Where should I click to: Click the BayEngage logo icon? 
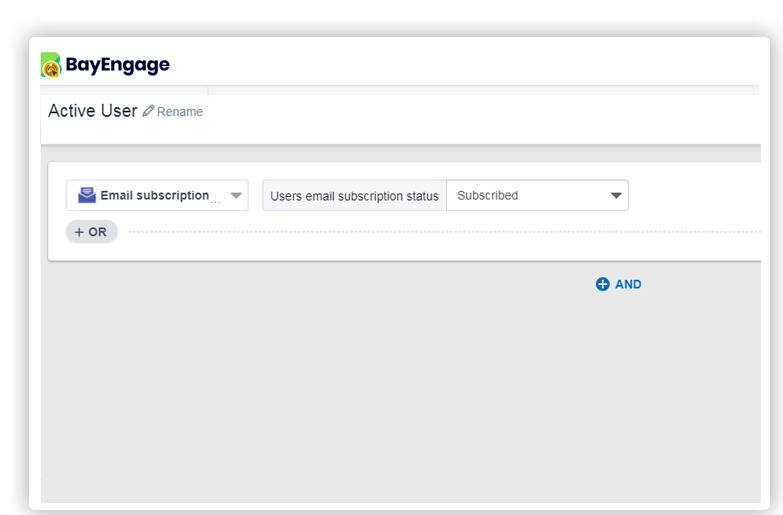(50, 65)
